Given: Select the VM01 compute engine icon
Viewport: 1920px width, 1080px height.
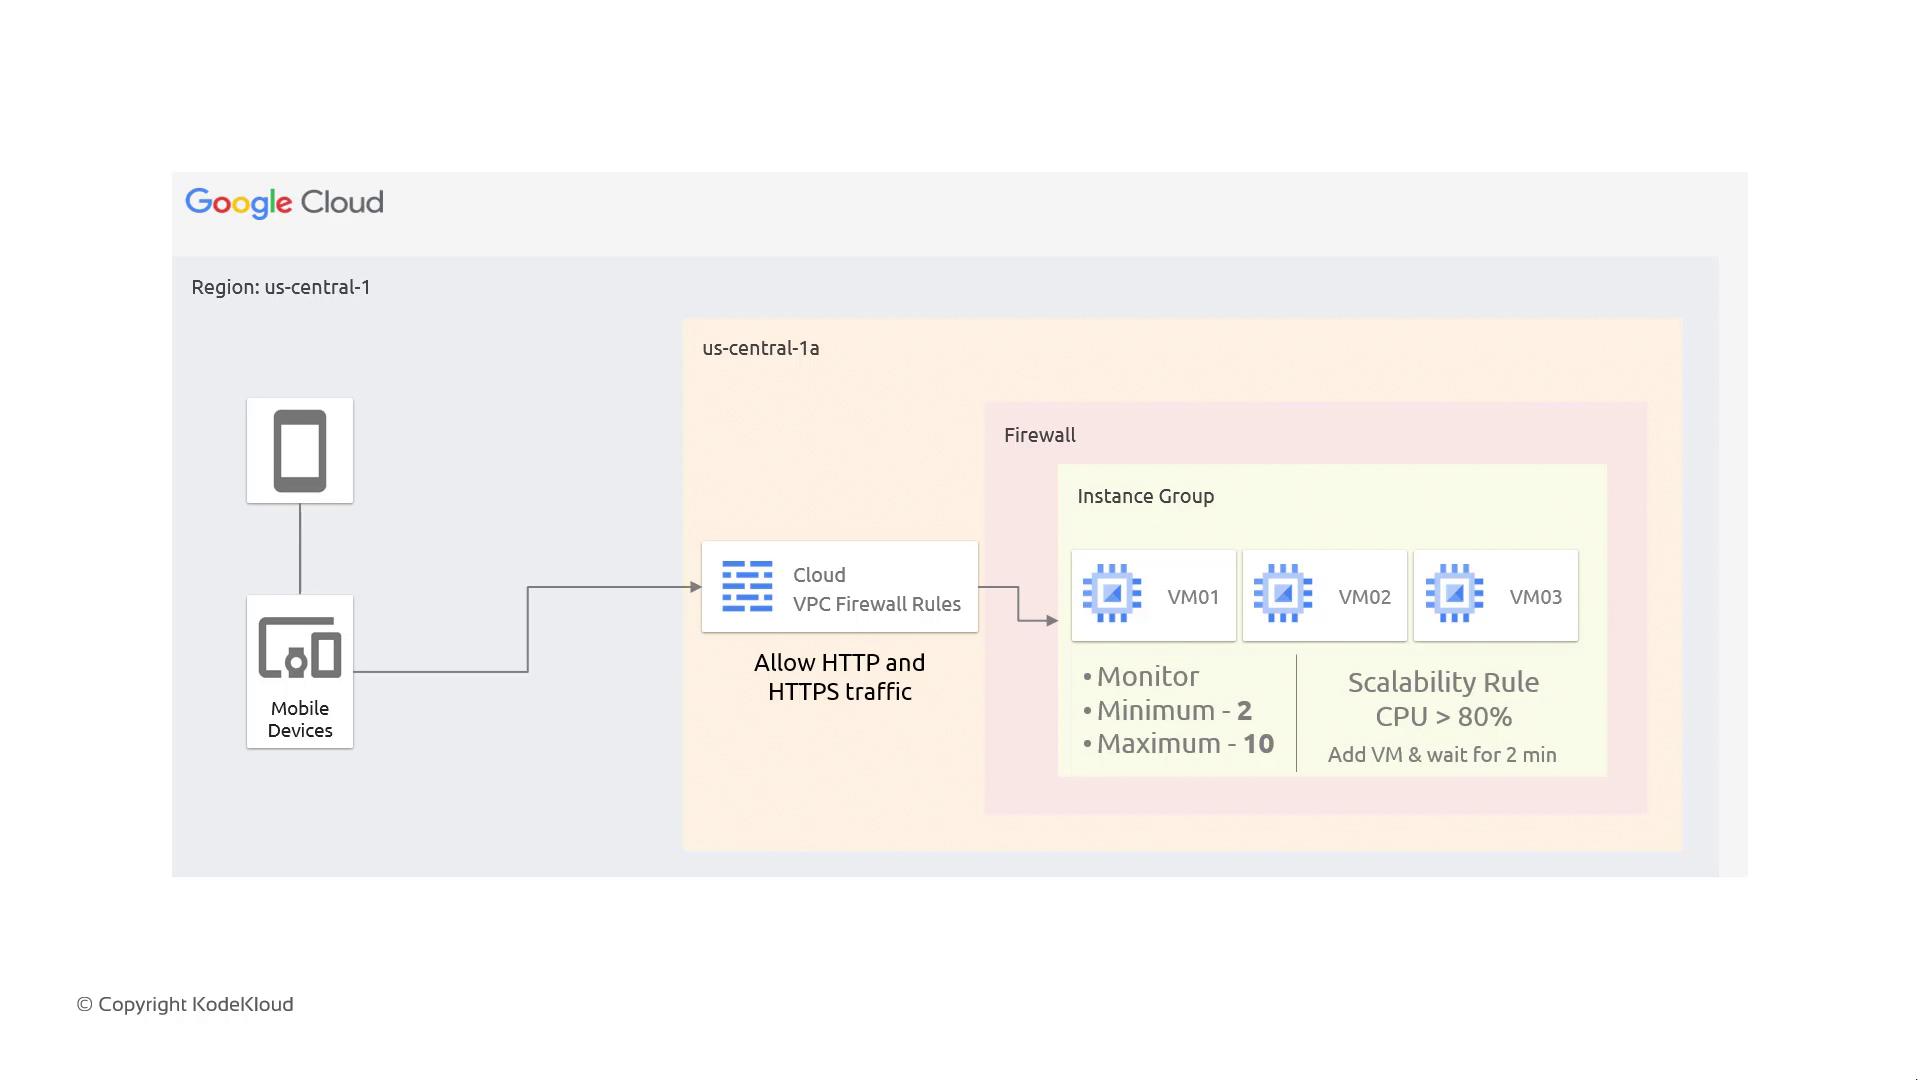Looking at the screenshot, I should coord(1112,593).
